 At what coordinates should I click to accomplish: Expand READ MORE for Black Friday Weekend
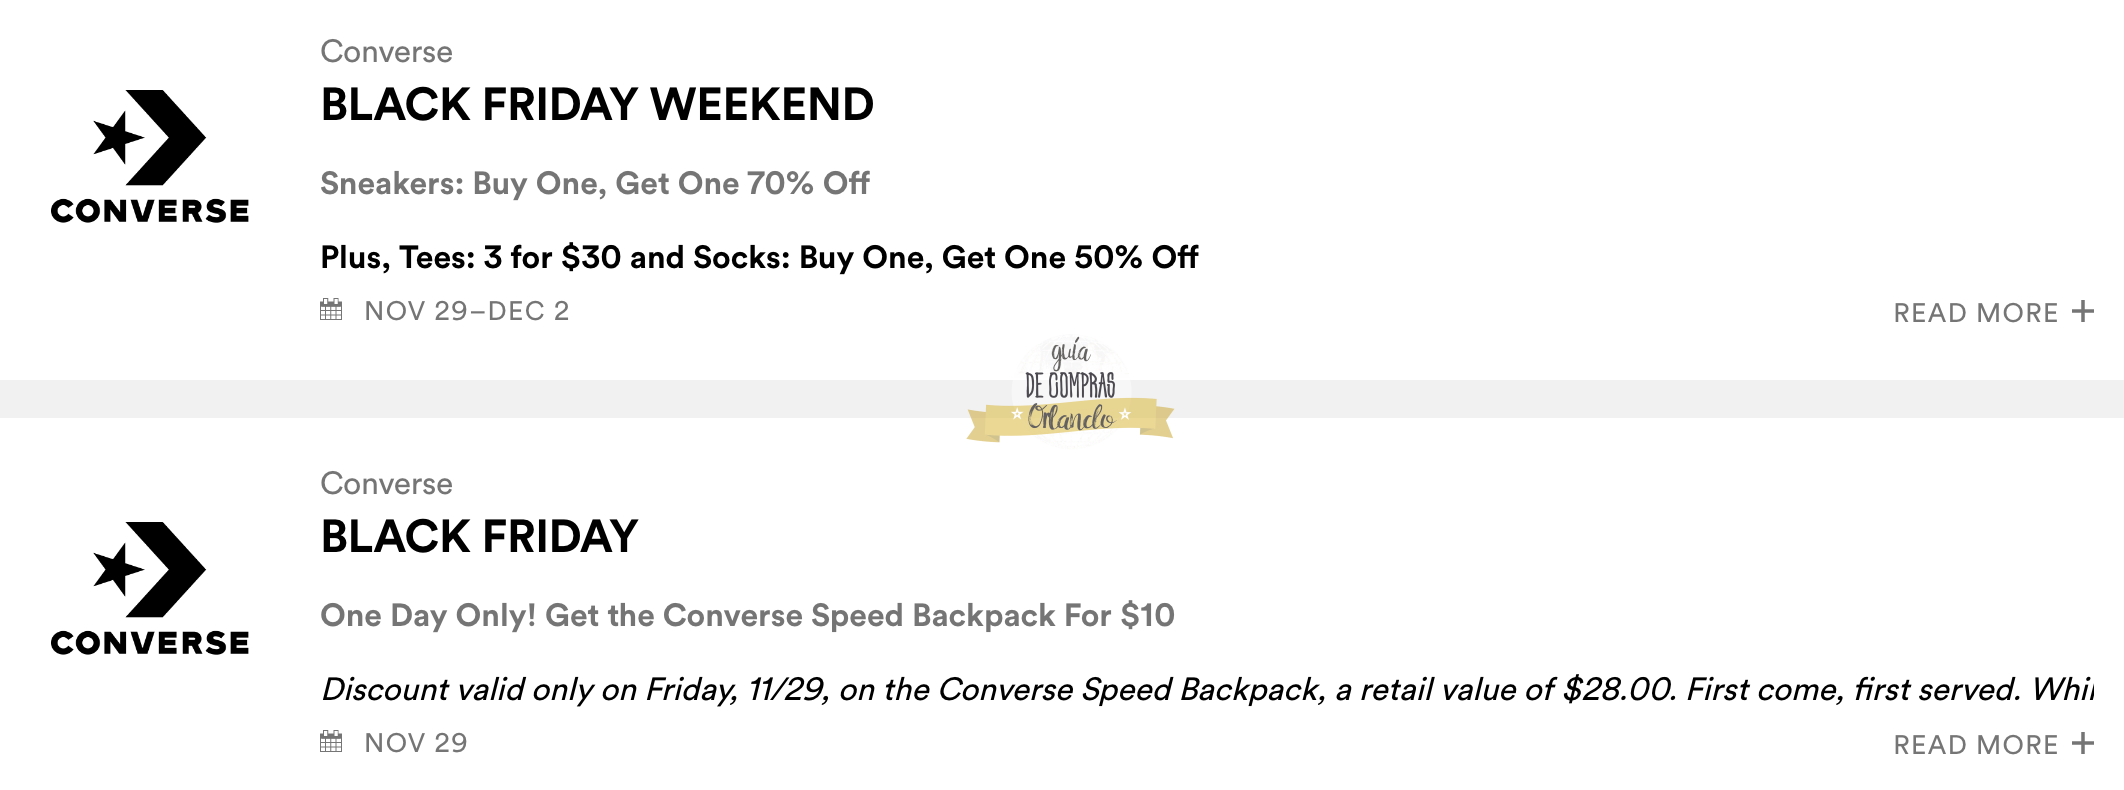tap(1975, 313)
